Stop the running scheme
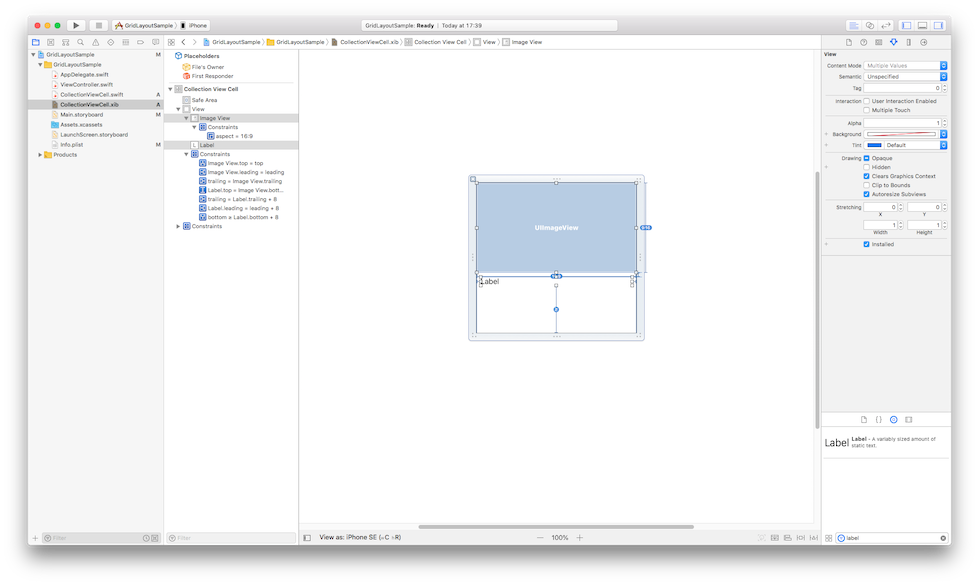 (98, 26)
